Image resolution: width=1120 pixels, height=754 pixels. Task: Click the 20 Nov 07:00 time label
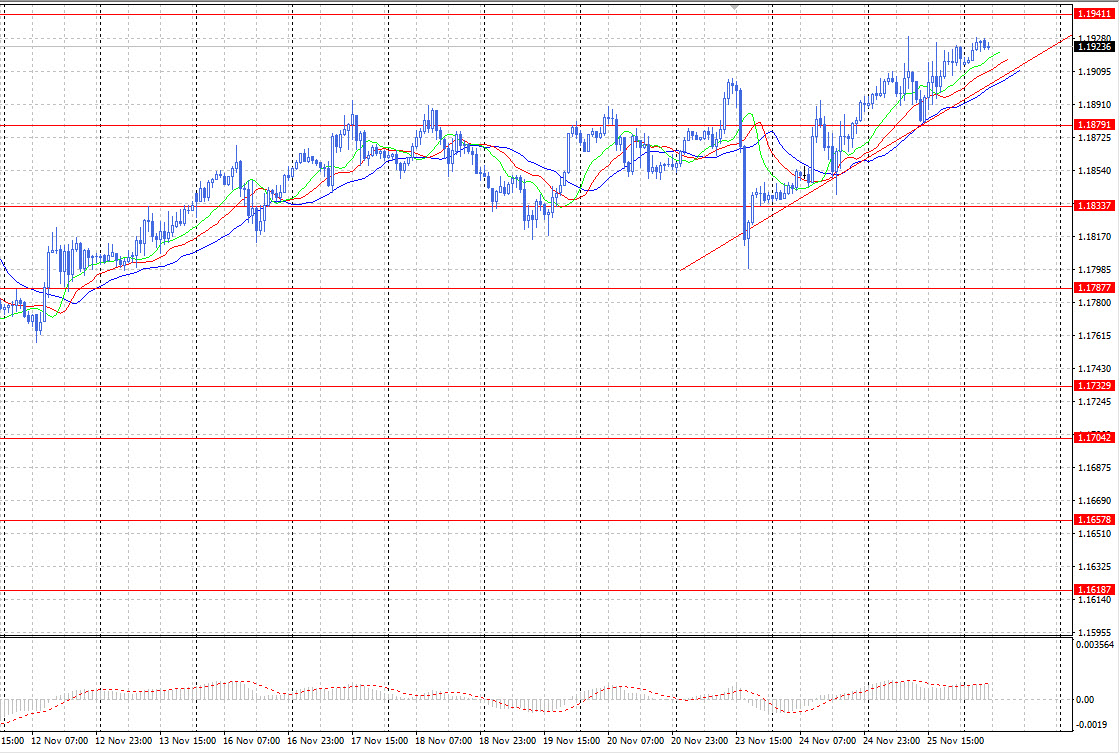click(x=636, y=741)
